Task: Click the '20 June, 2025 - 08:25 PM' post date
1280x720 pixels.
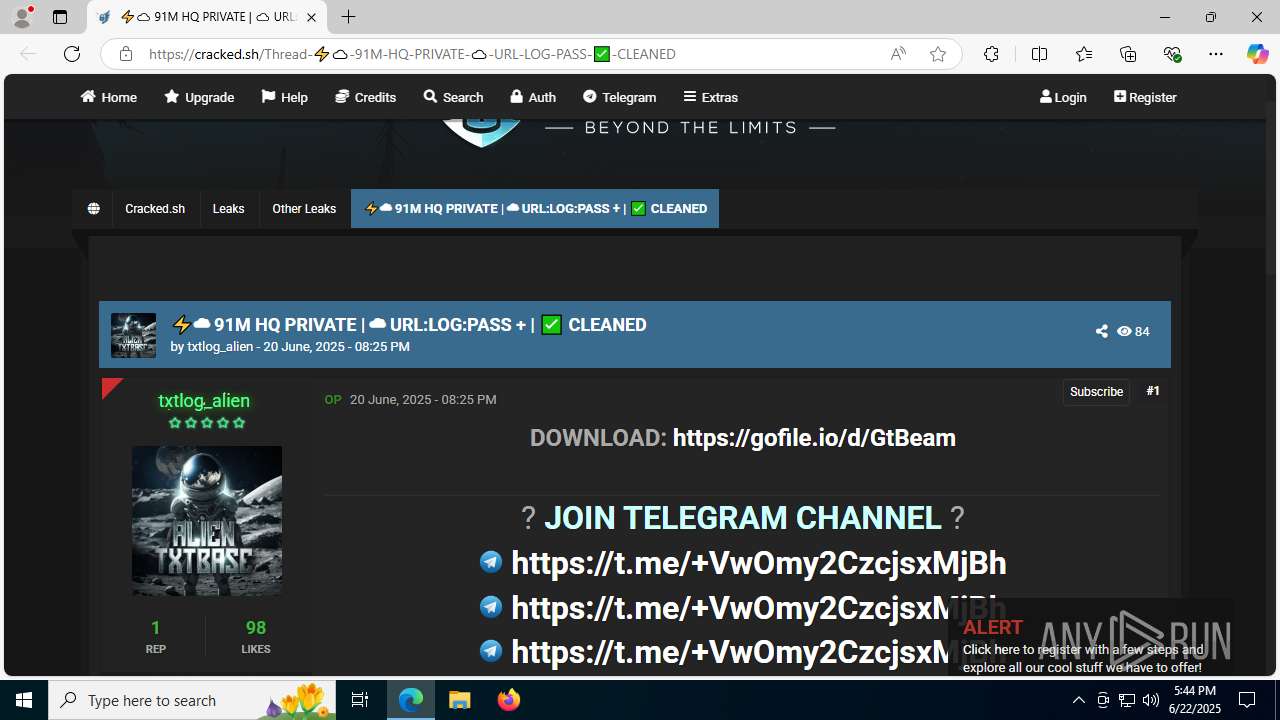Action: [x=423, y=399]
